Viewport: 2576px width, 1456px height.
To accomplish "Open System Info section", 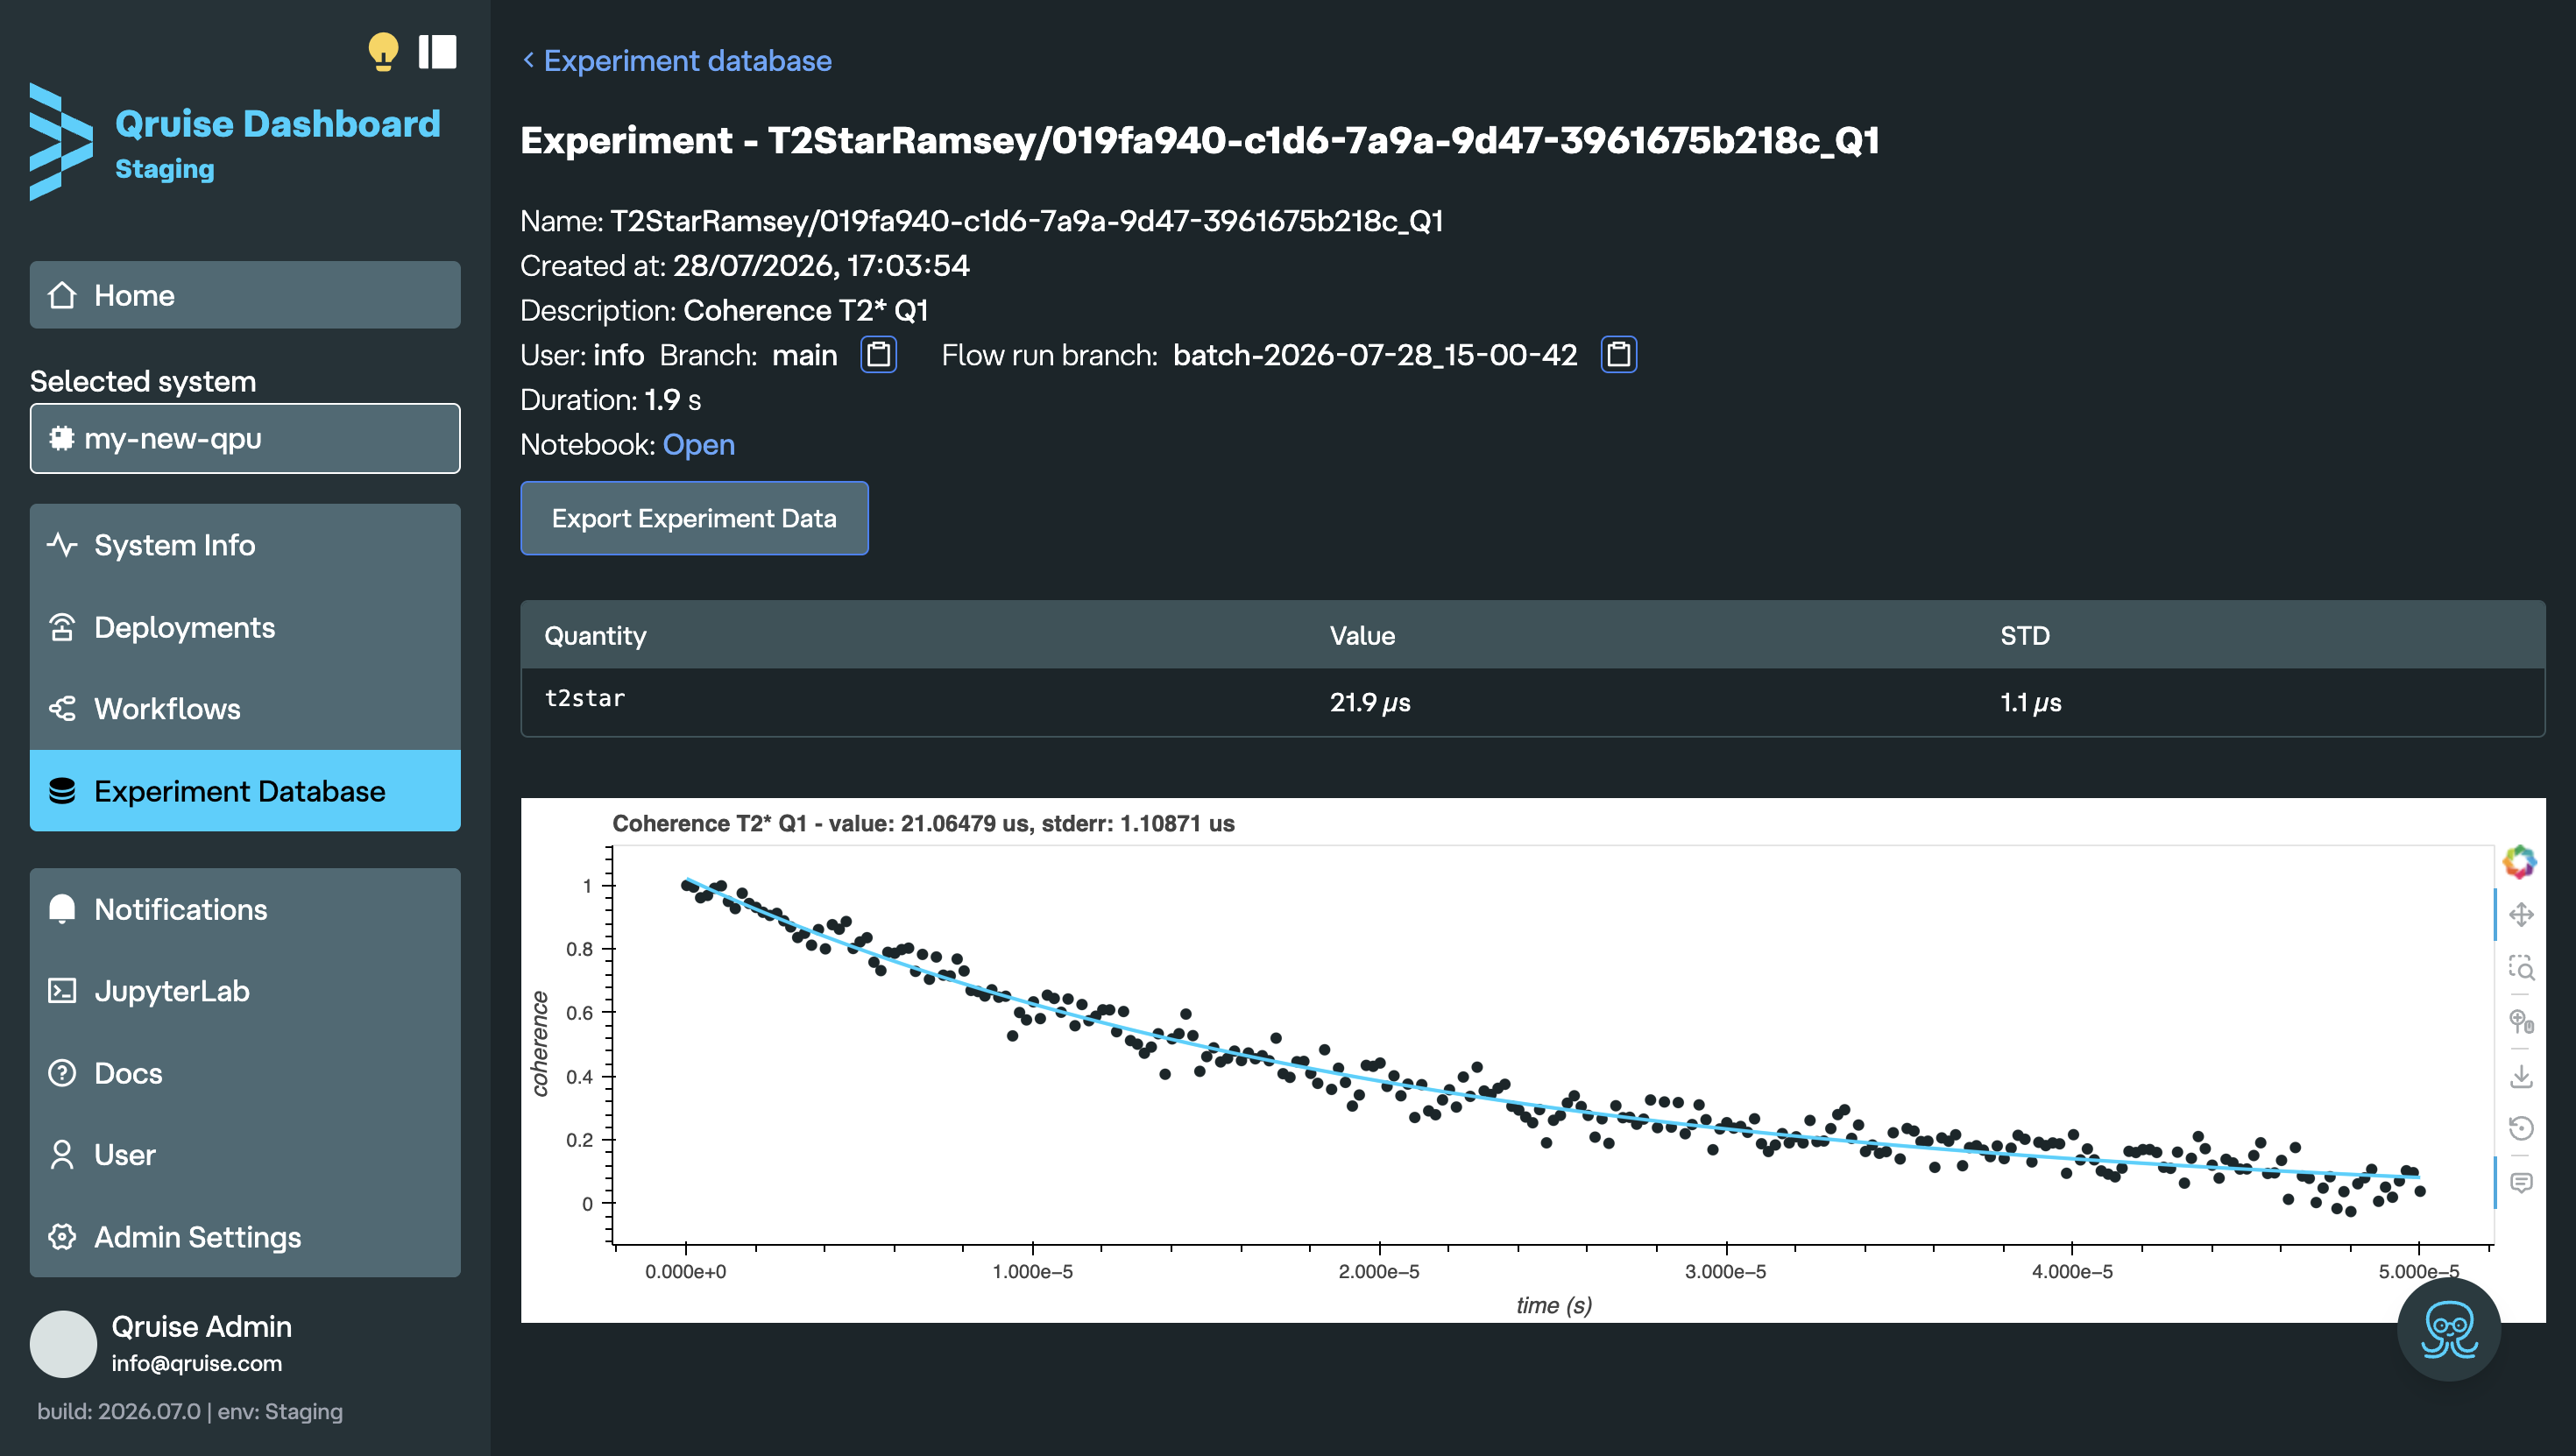I will pos(245,545).
